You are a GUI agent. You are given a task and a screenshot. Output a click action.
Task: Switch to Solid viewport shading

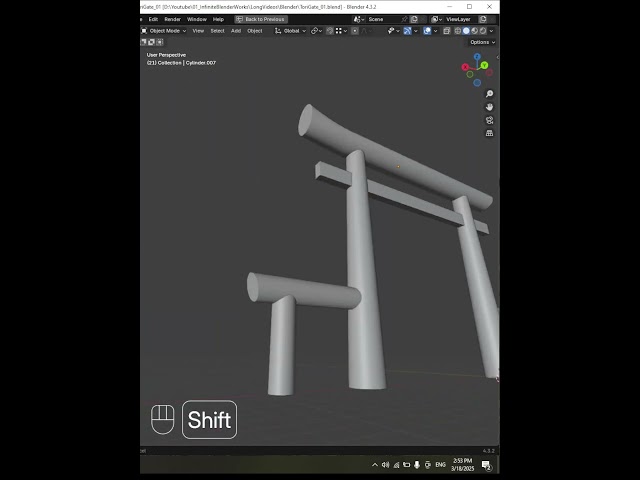[466, 31]
